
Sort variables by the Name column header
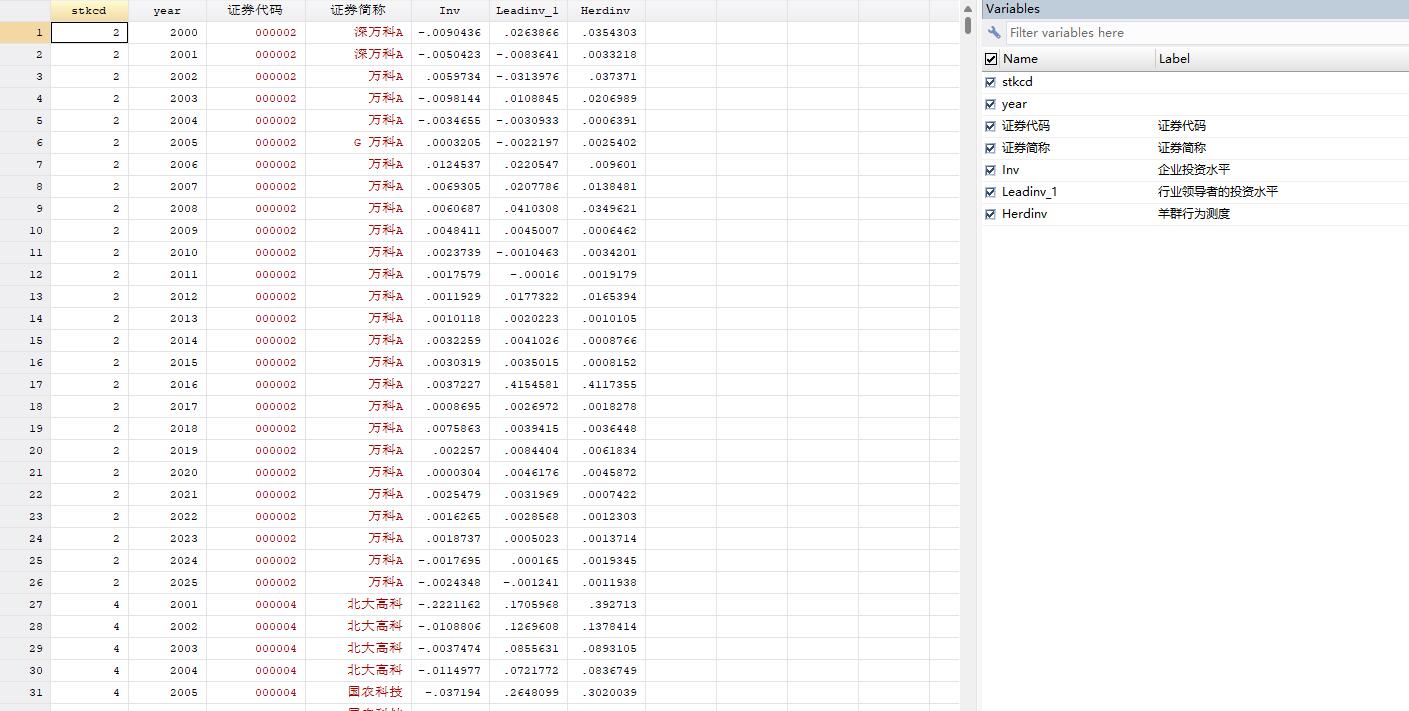1078,59
